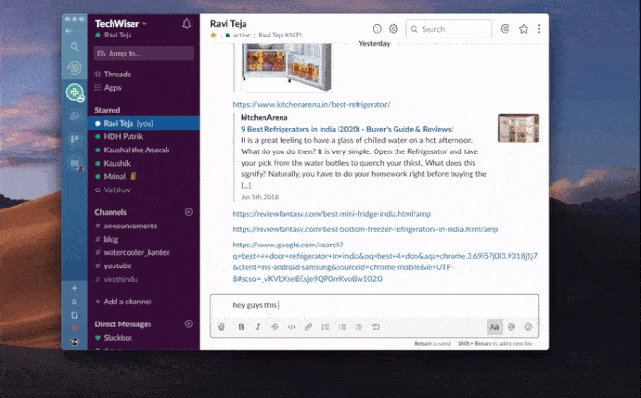Click the attach file paperclip icon

click(x=222, y=327)
